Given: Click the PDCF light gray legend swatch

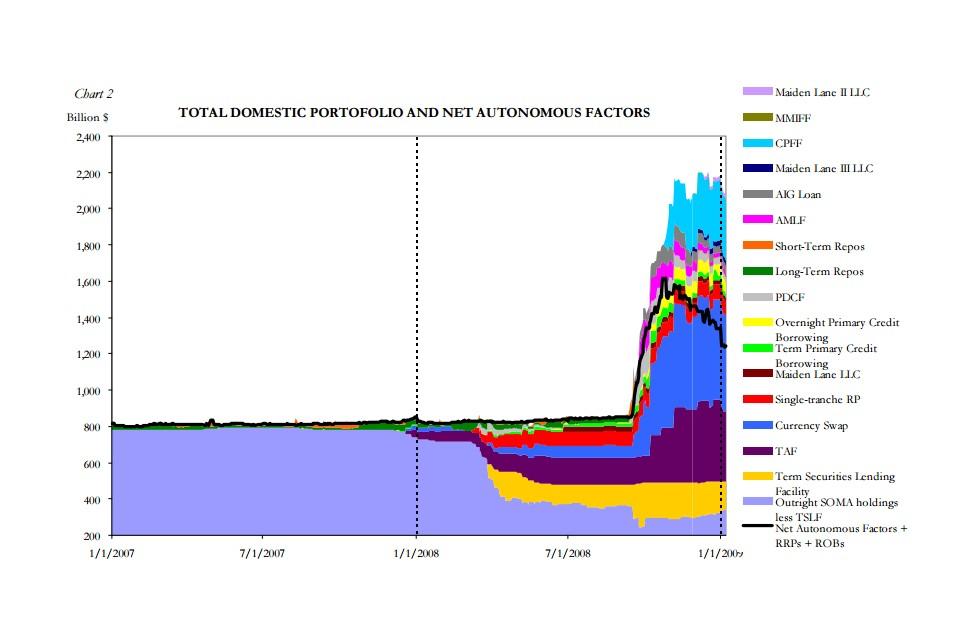Looking at the screenshot, I should click(757, 297).
